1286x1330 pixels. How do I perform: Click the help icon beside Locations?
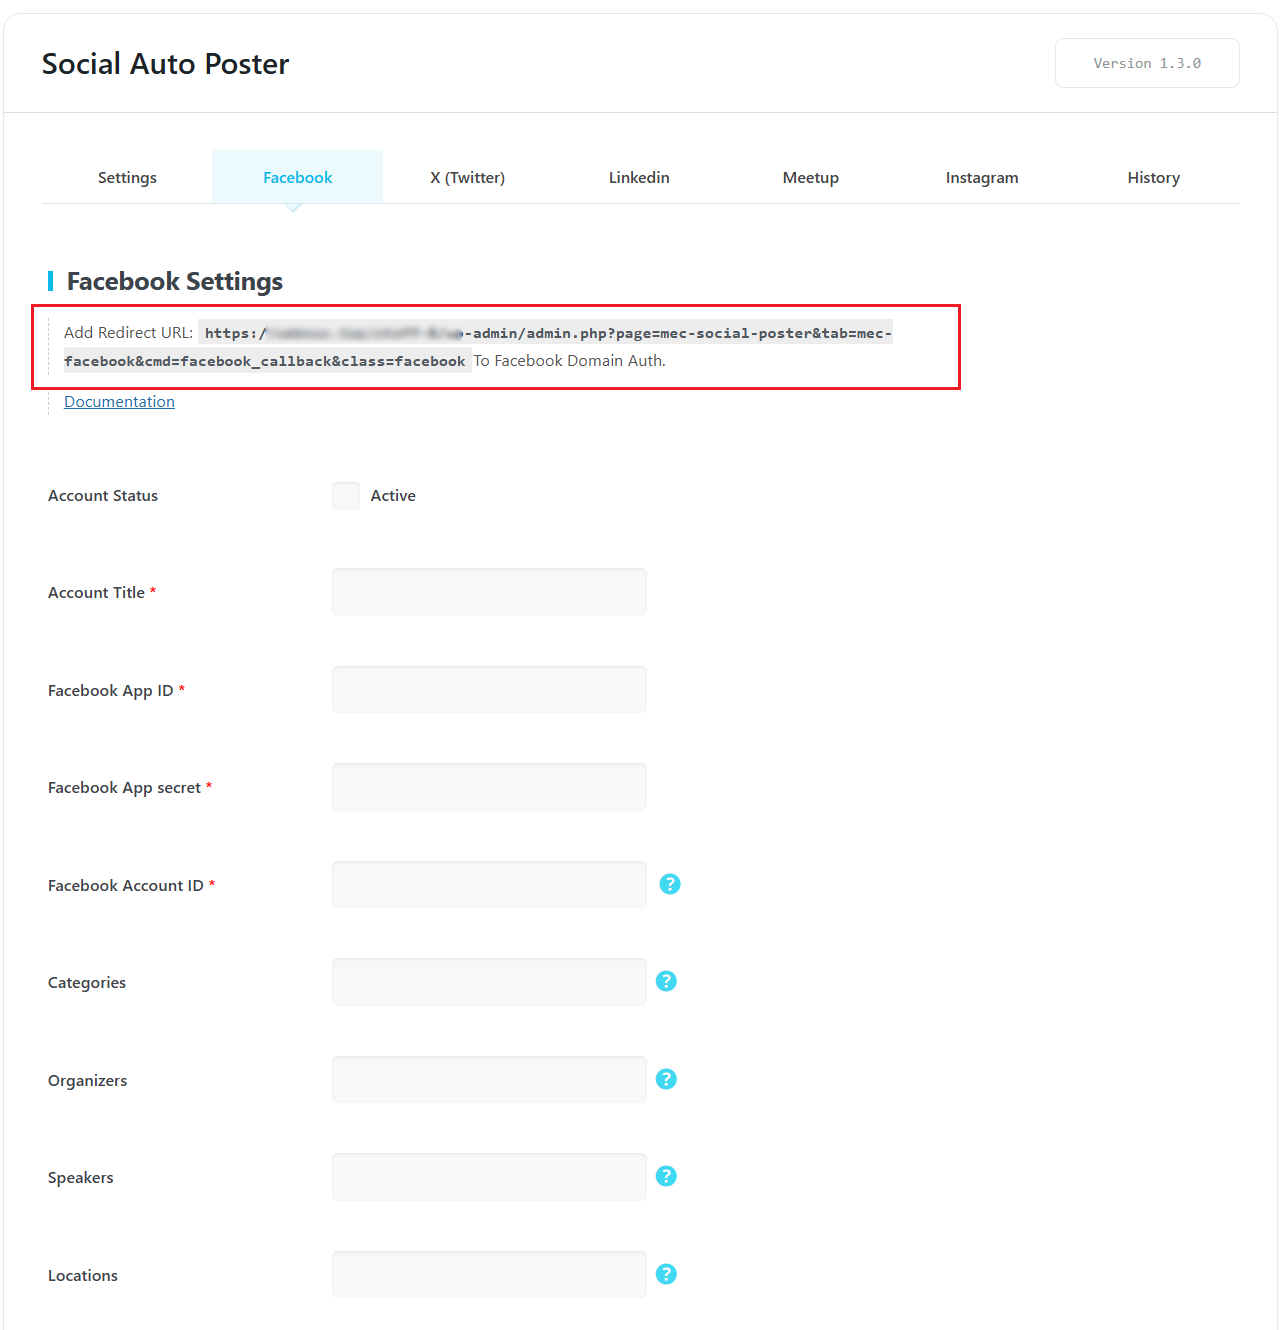pos(666,1274)
